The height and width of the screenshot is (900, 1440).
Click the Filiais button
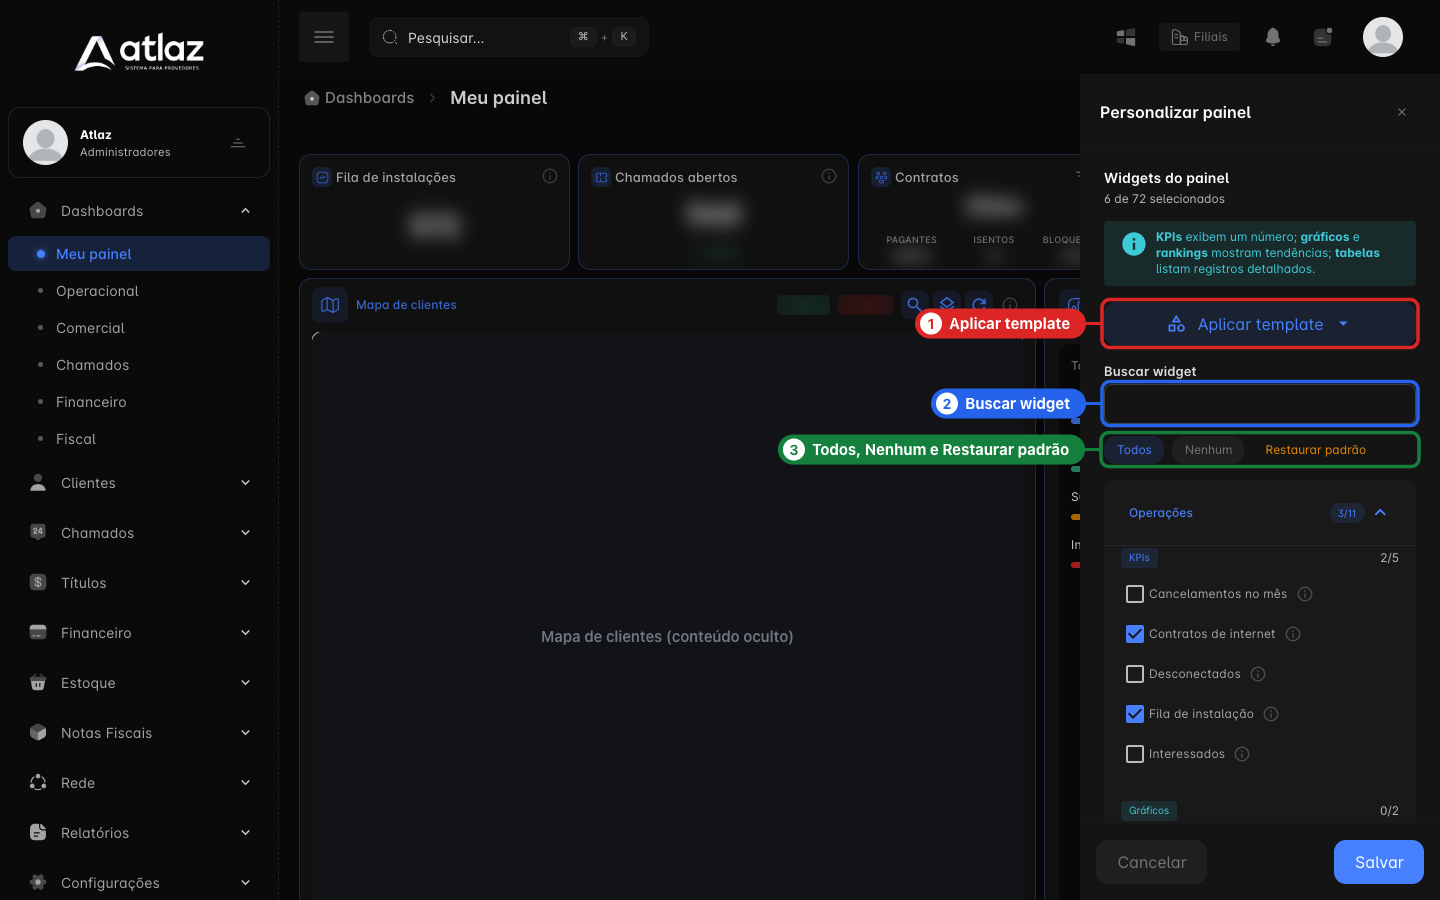[x=1199, y=37]
